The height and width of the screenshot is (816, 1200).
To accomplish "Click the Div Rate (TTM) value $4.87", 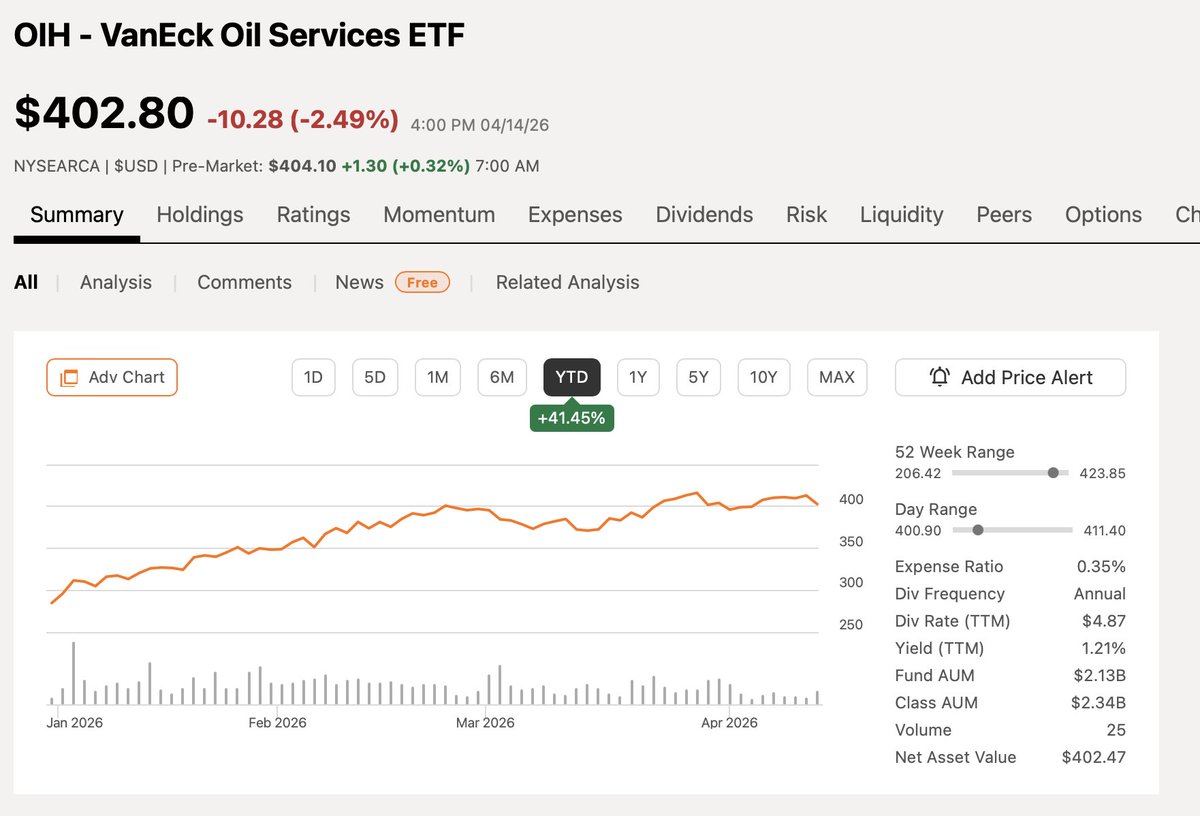I will coord(1104,621).
